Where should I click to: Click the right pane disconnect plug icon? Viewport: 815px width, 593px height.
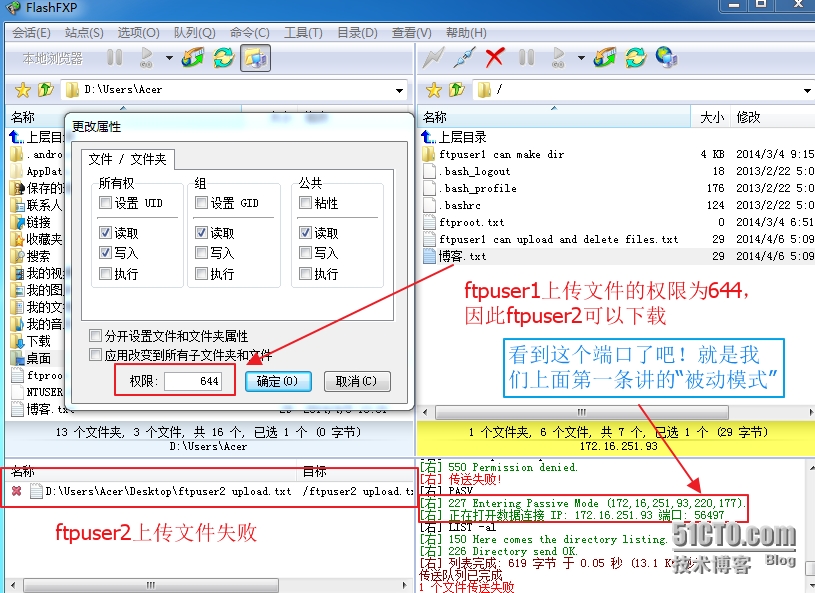tap(464, 57)
